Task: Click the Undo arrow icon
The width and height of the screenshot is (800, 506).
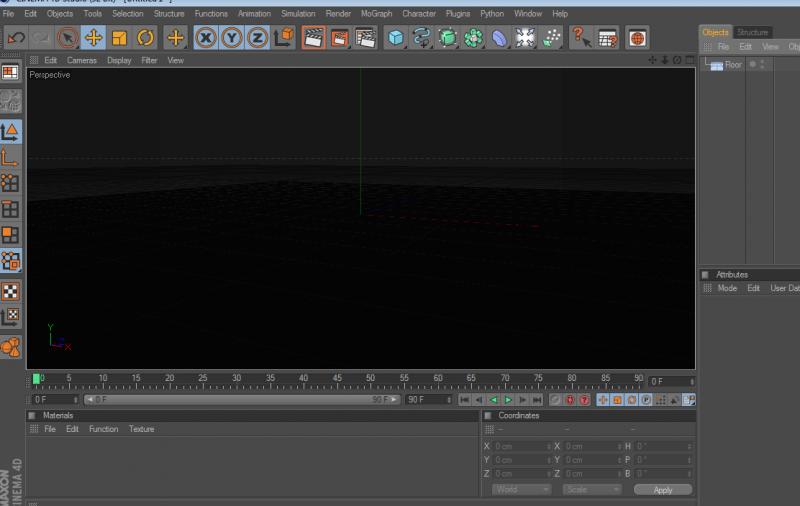Action: coord(16,38)
